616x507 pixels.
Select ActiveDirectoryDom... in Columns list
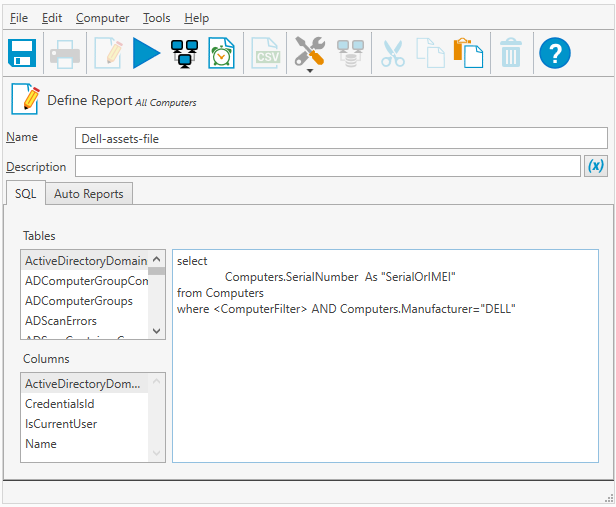(x=85, y=384)
